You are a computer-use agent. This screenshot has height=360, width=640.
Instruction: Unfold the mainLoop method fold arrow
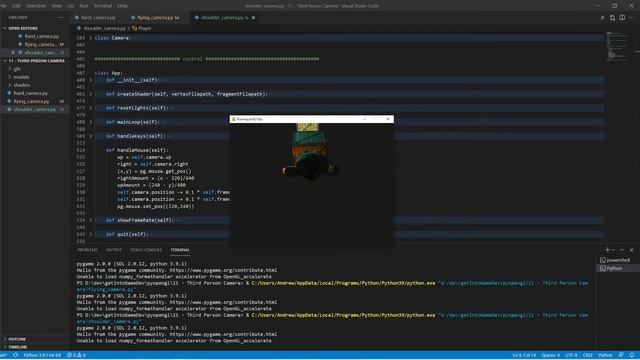[x=91, y=122]
